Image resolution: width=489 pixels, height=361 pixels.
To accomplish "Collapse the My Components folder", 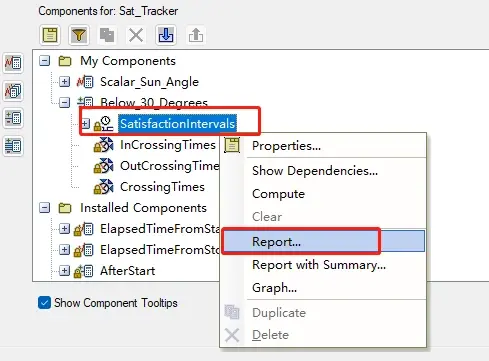I will (44, 61).
